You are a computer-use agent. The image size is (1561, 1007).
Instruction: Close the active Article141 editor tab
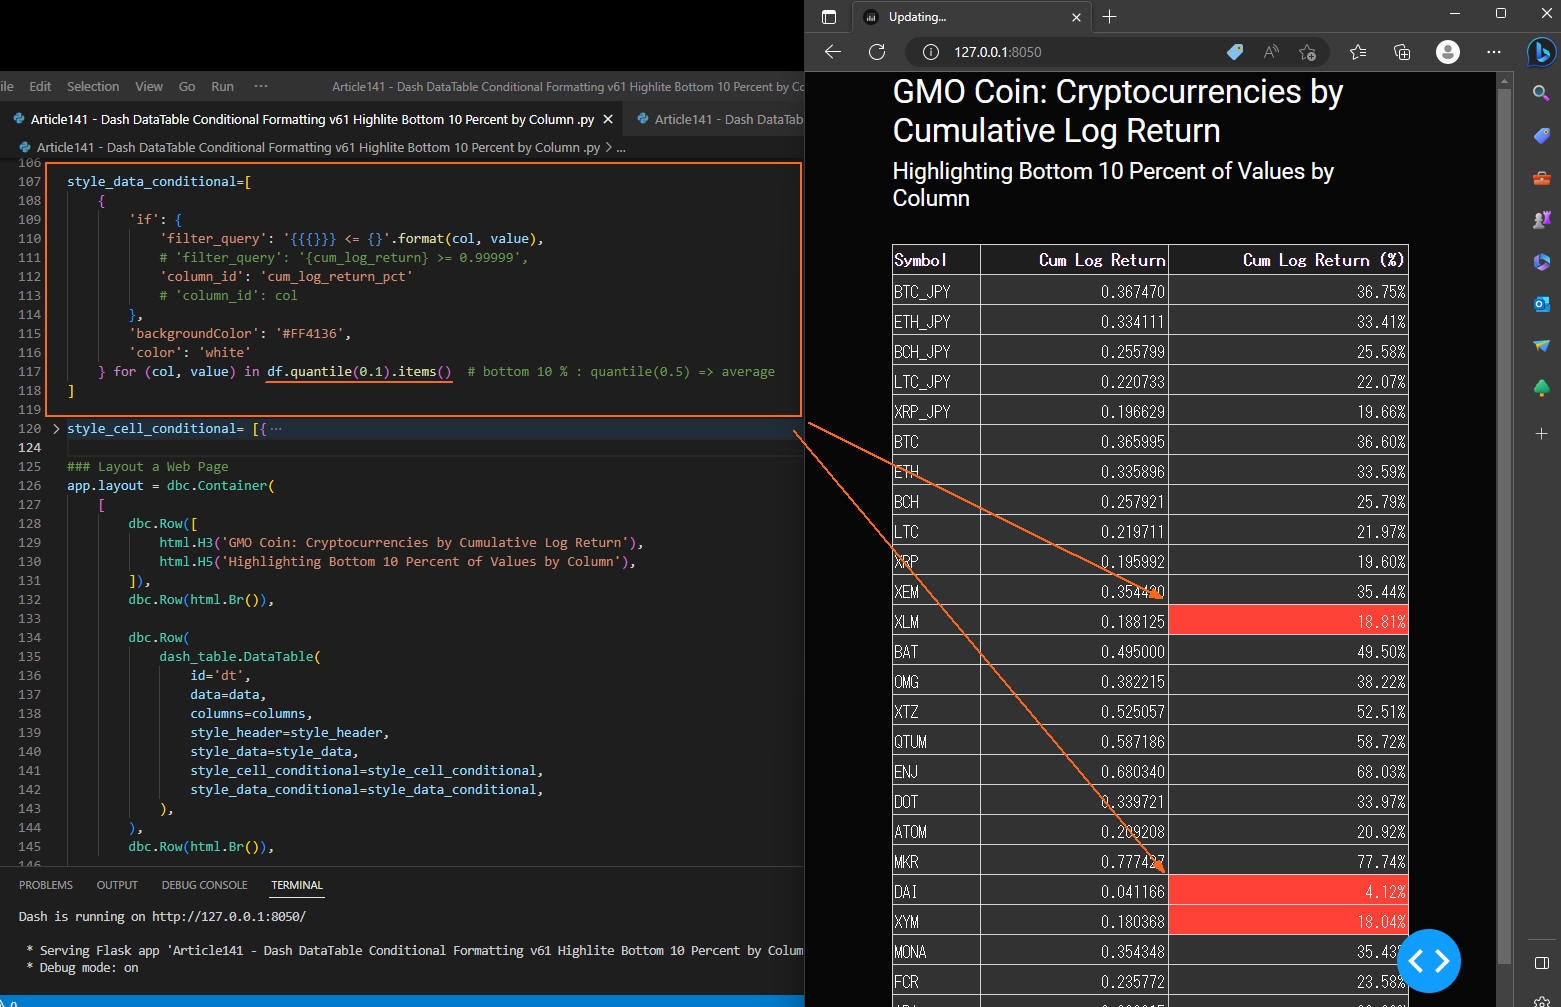pos(608,119)
